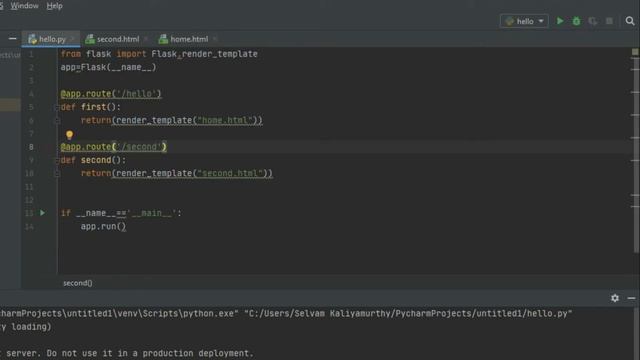Close the second.html tab
Viewport: 640px width, 360px height.
[146, 39]
